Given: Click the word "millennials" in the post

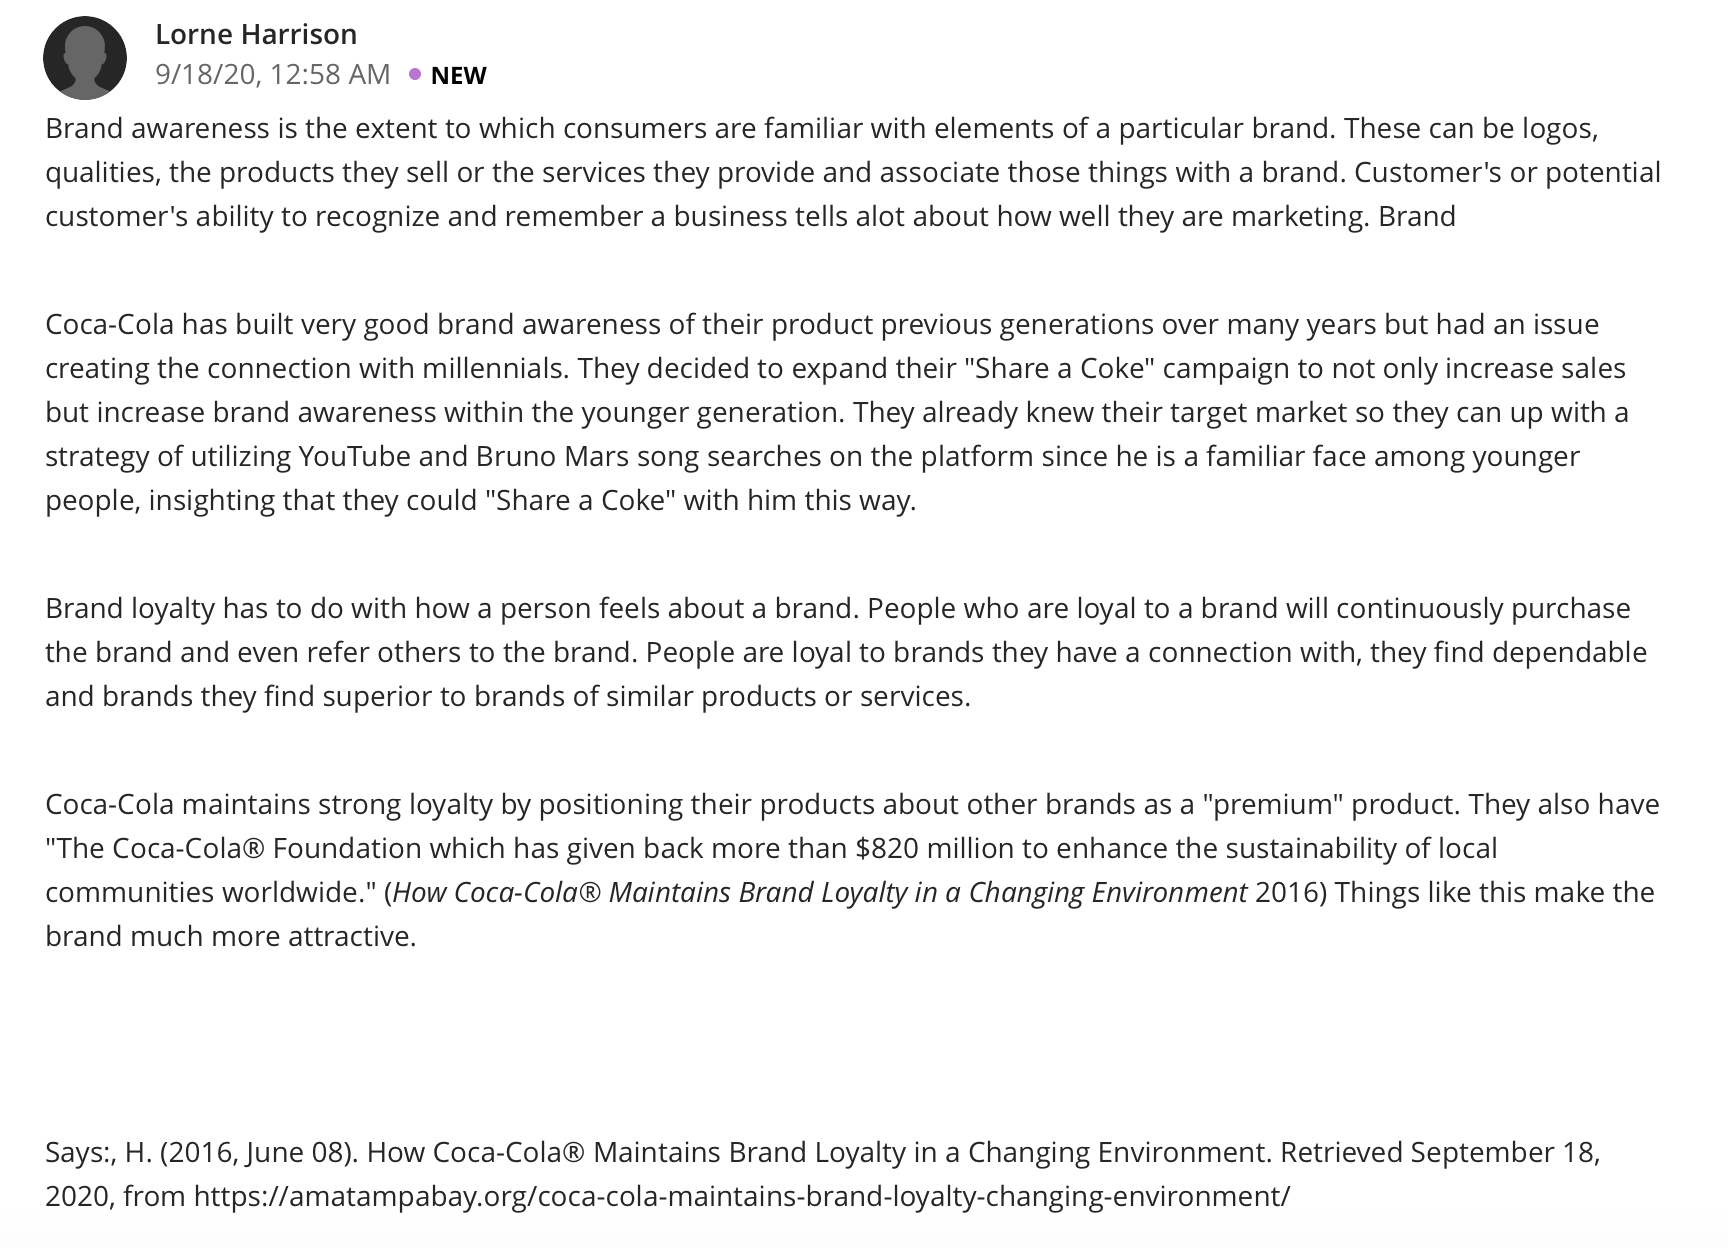Looking at the screenshot, I should 495,368.
